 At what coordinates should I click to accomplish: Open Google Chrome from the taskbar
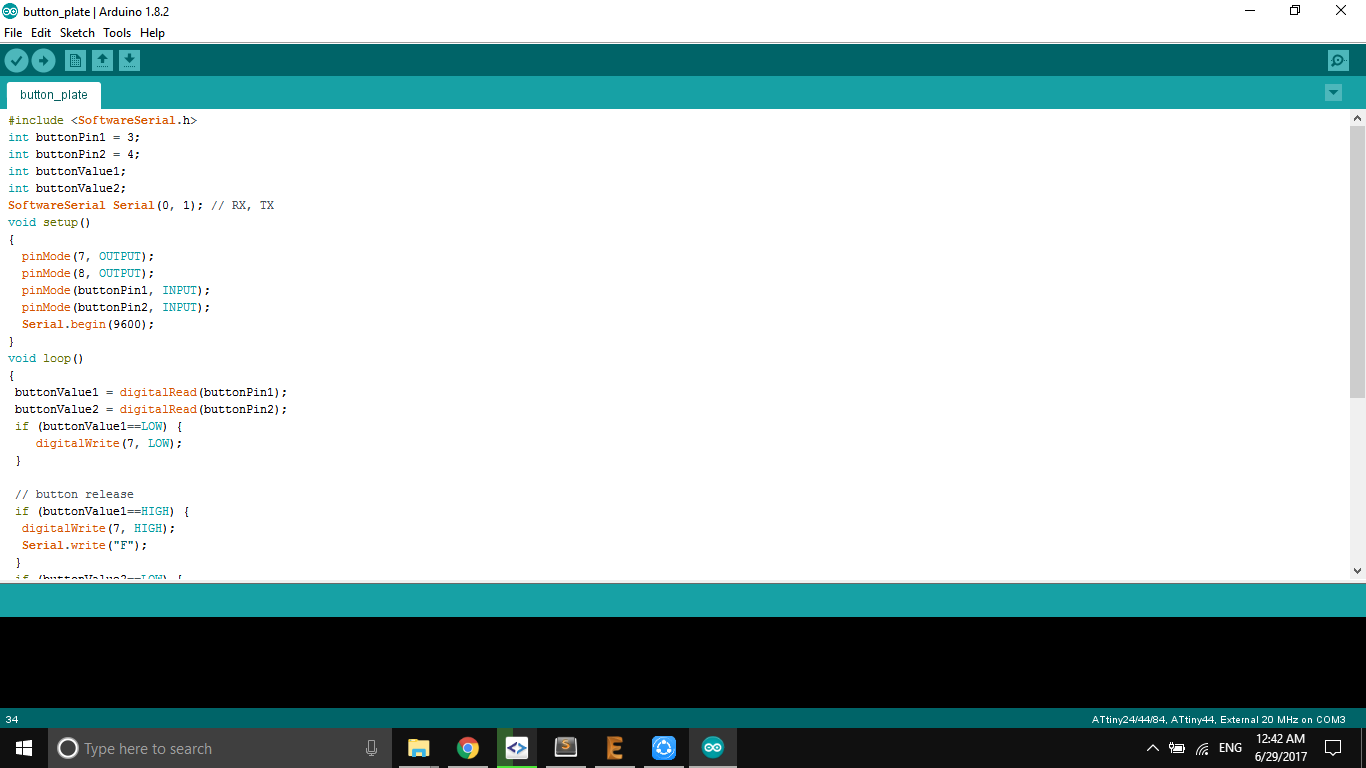(467, 748)
